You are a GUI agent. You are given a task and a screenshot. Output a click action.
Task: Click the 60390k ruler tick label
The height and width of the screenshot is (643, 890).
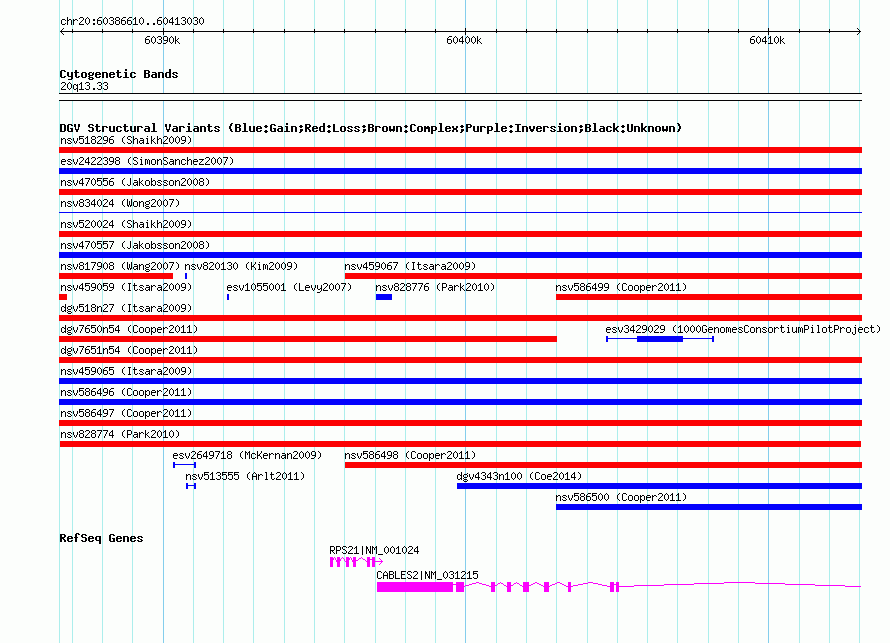[x=162, y=40]
